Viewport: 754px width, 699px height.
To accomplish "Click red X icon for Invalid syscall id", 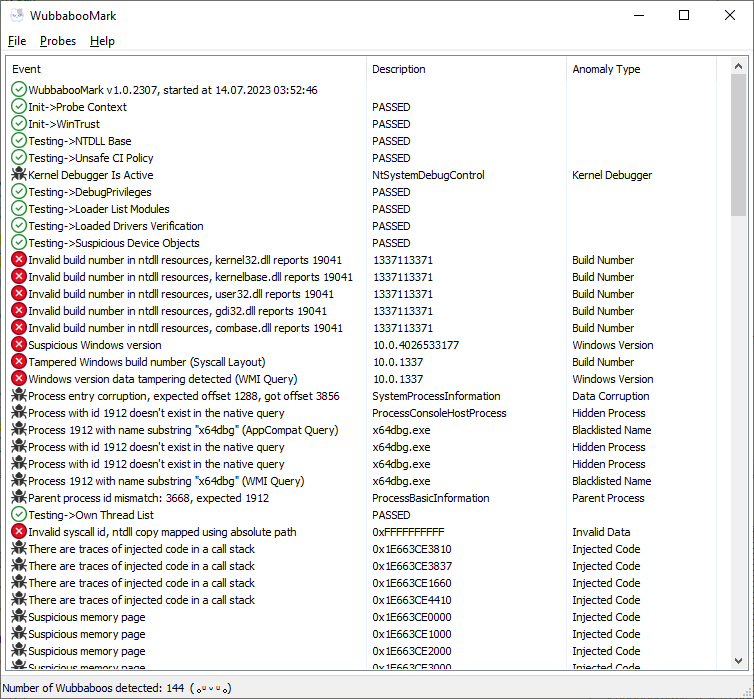I will pyautogui.click(x=19, y=532).
